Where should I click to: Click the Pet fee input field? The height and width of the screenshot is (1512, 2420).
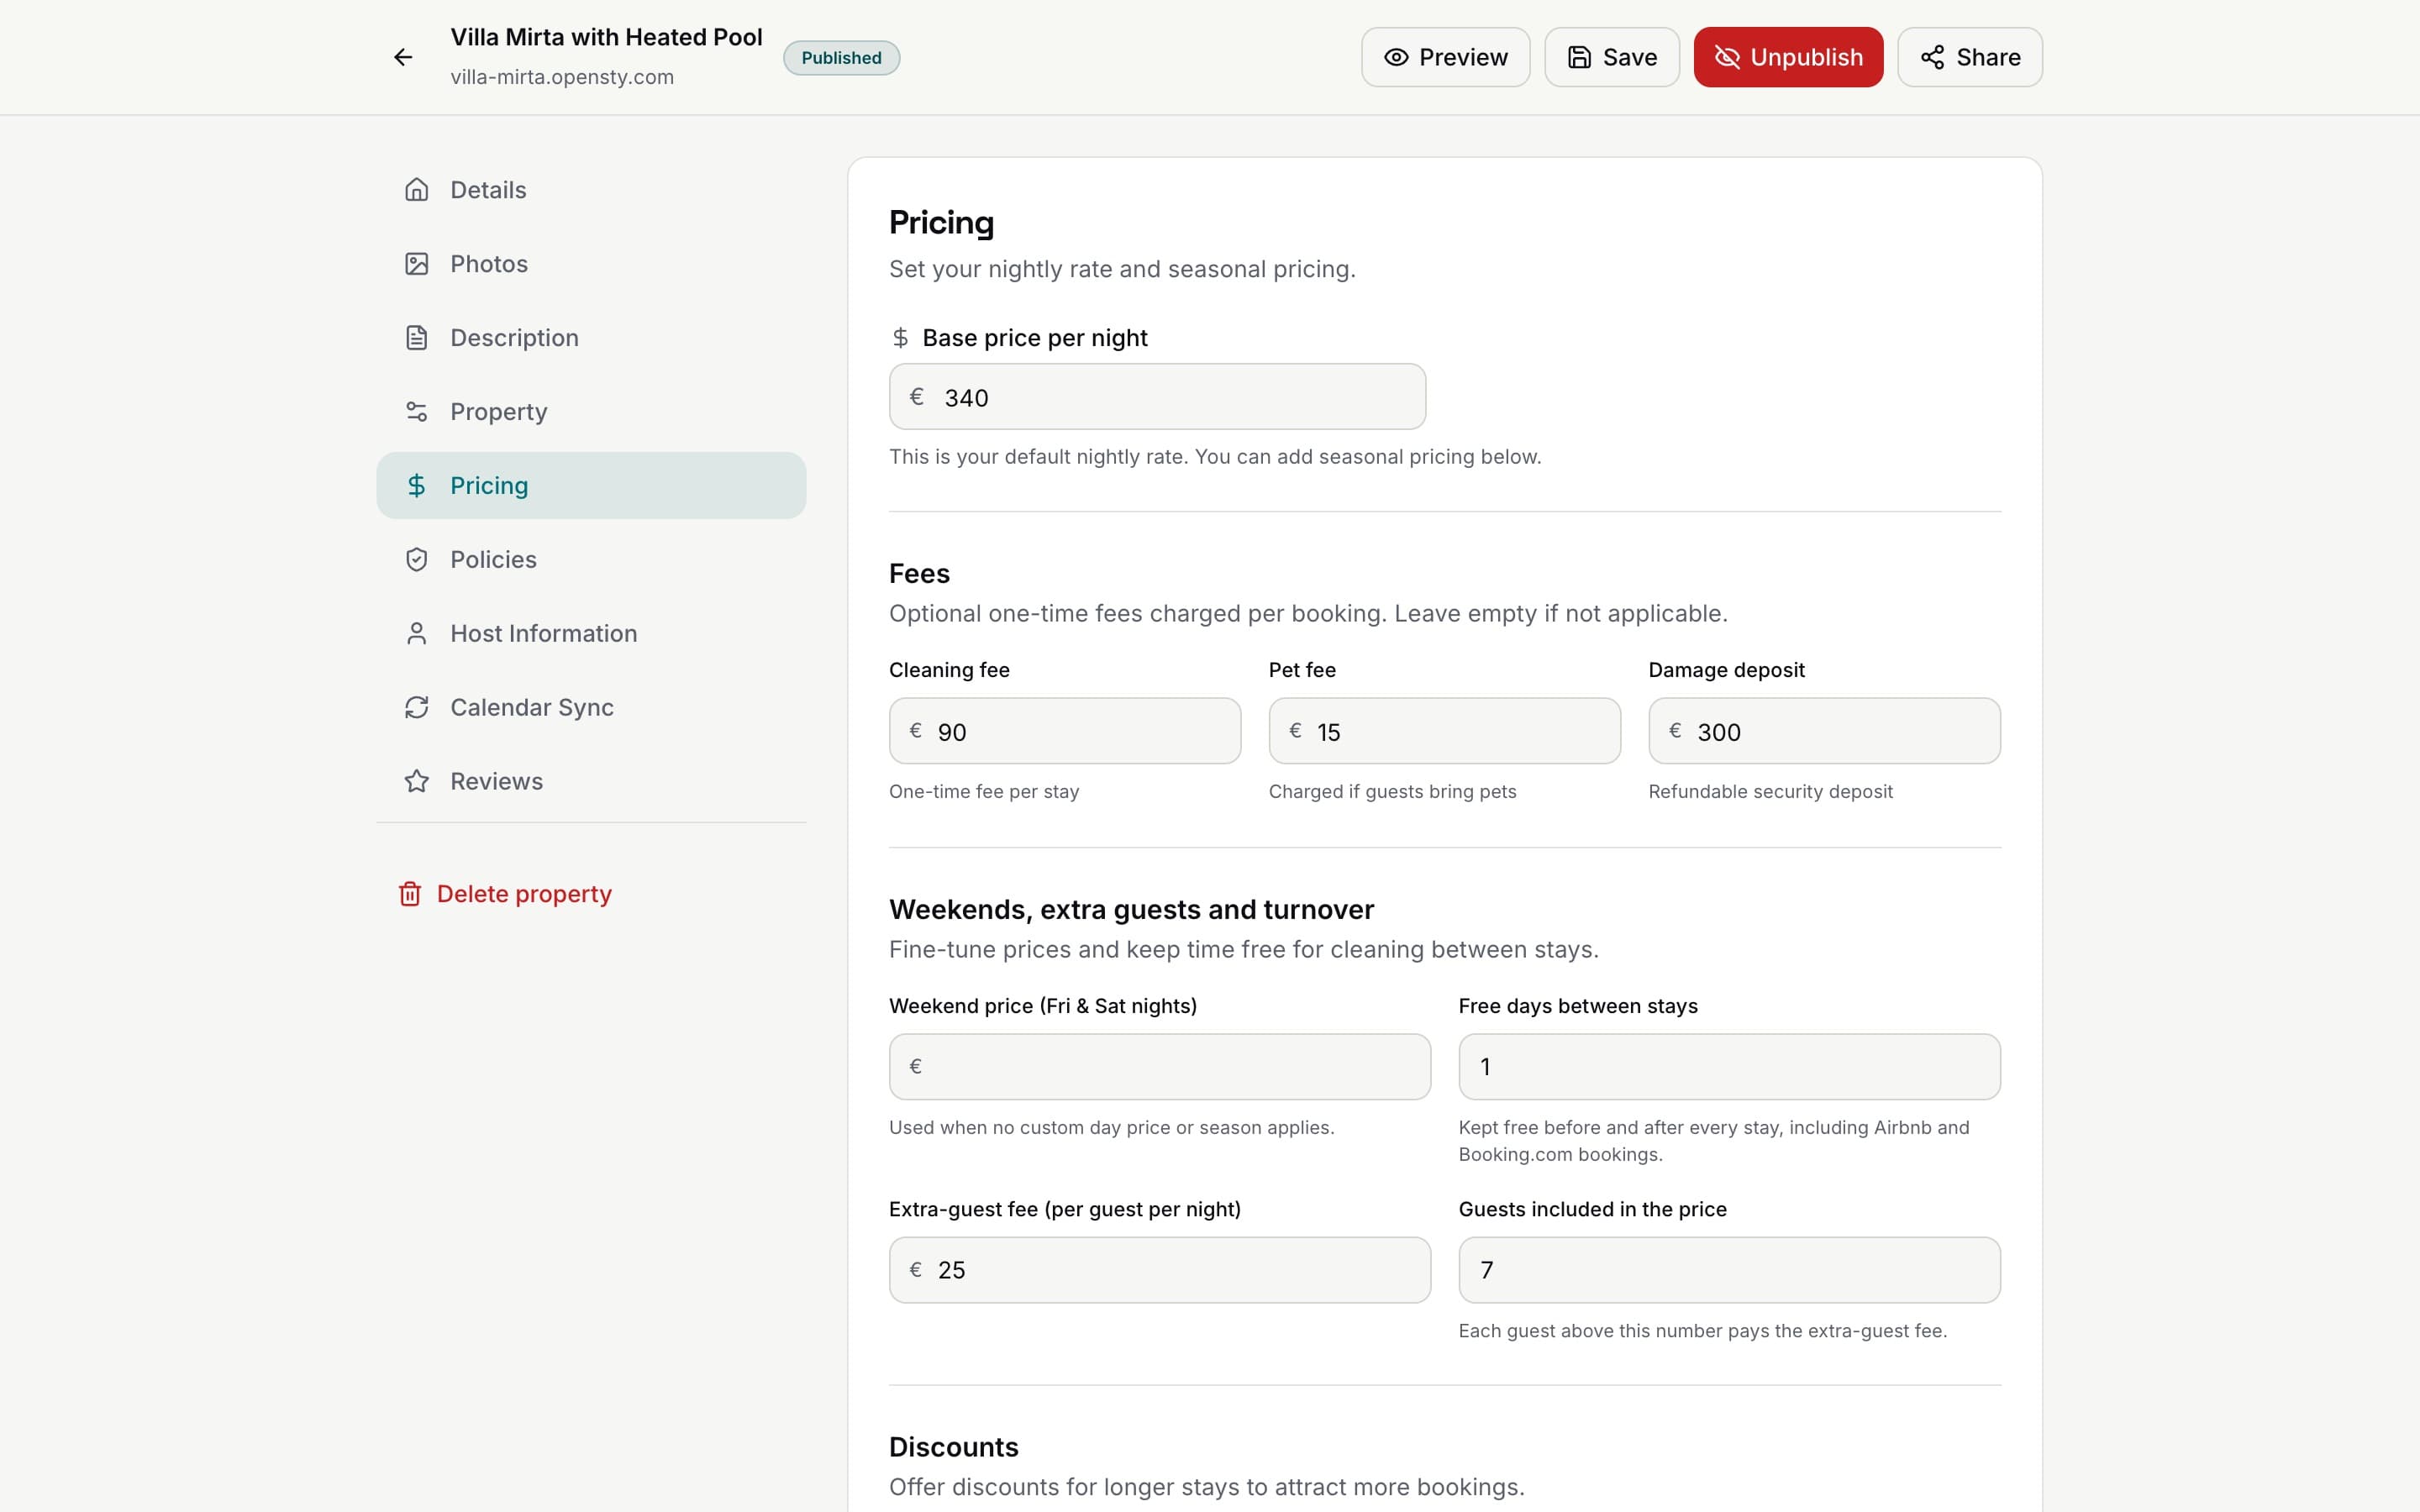(1444, 731)
